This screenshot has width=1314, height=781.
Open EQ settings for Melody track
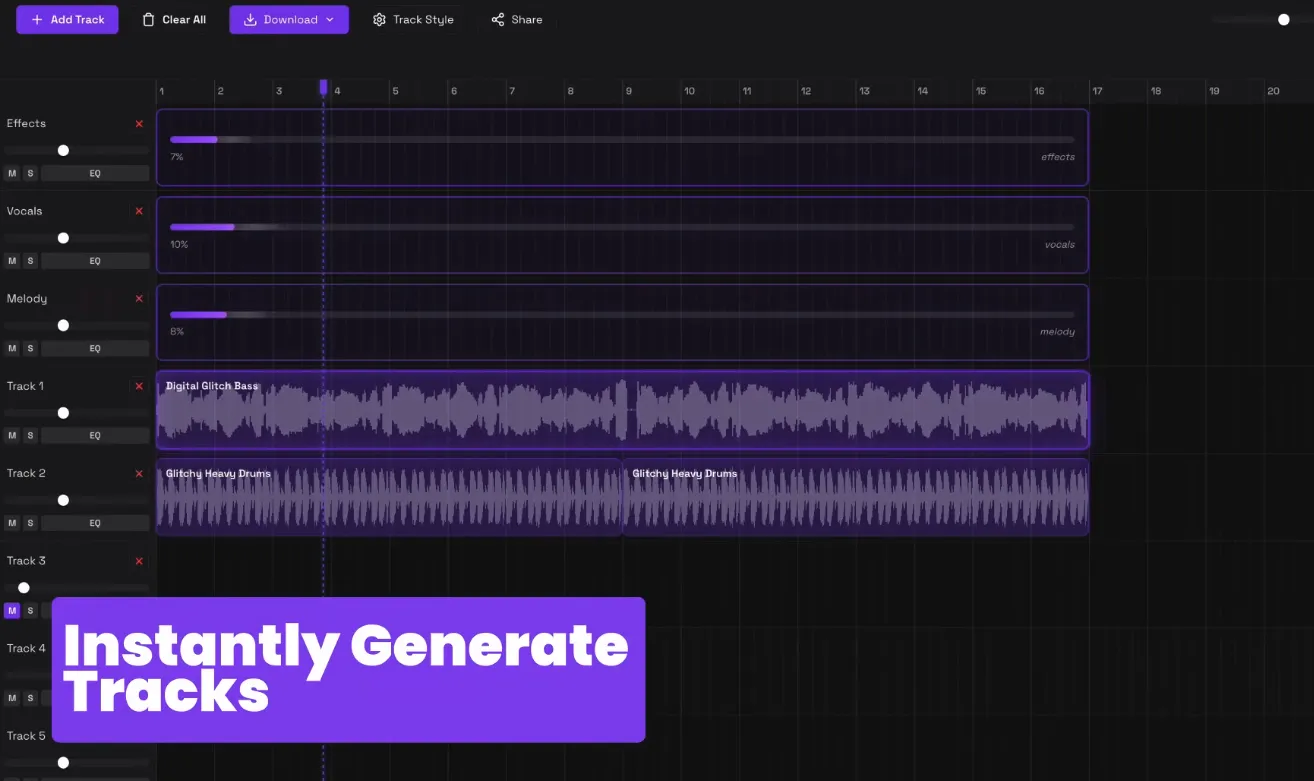95,348
